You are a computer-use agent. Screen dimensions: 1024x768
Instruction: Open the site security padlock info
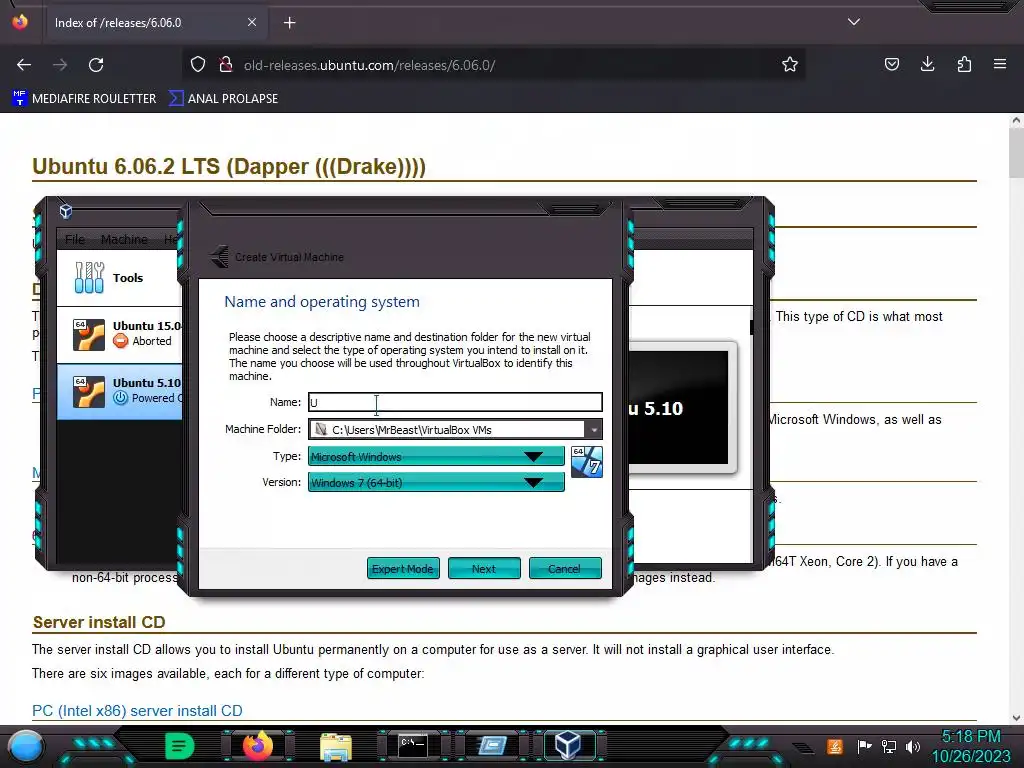tap(226, 65)
